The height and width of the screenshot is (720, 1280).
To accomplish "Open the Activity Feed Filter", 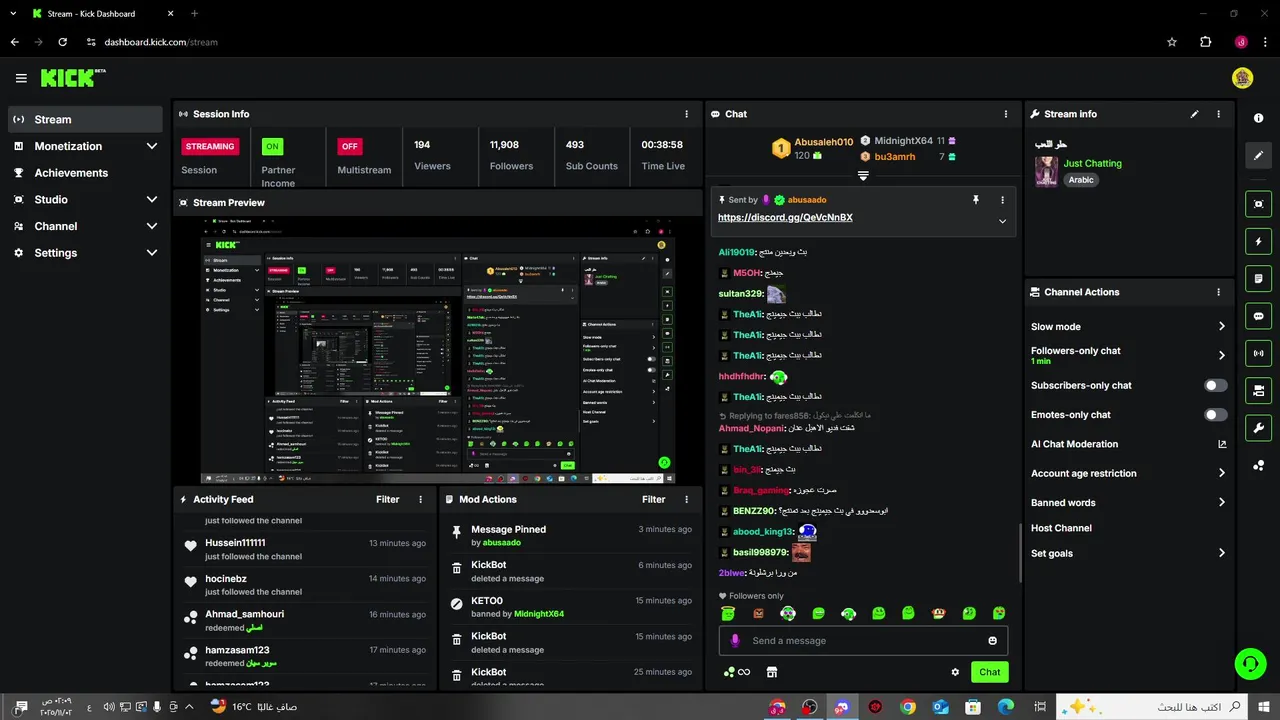I will pos(387,499).
